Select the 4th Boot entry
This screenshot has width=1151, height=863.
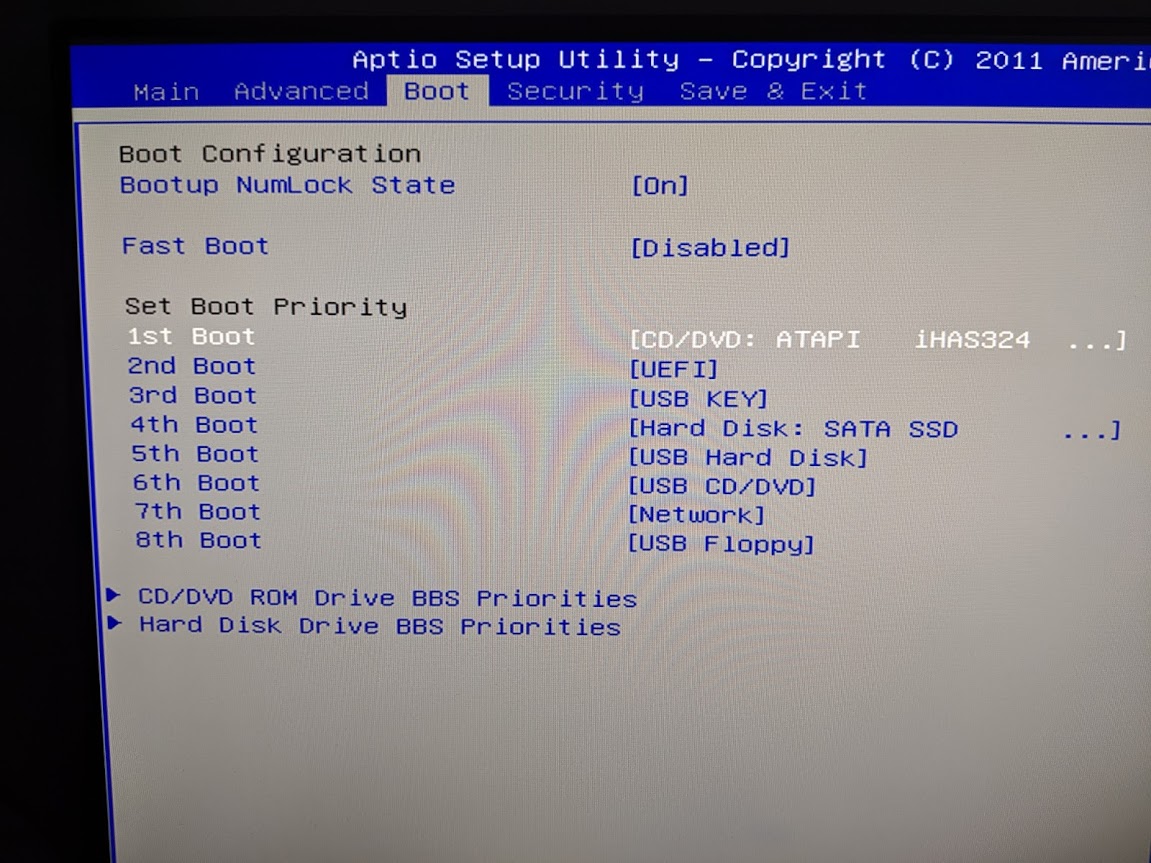[x=194, y=424]
